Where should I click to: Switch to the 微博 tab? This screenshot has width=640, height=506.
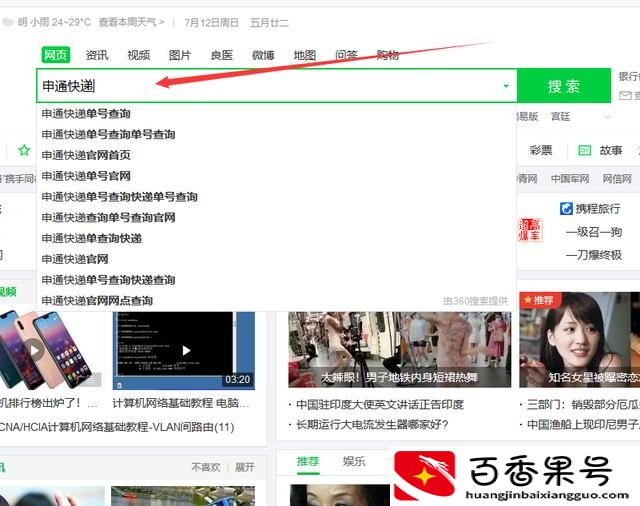click(x=263, y=55)
